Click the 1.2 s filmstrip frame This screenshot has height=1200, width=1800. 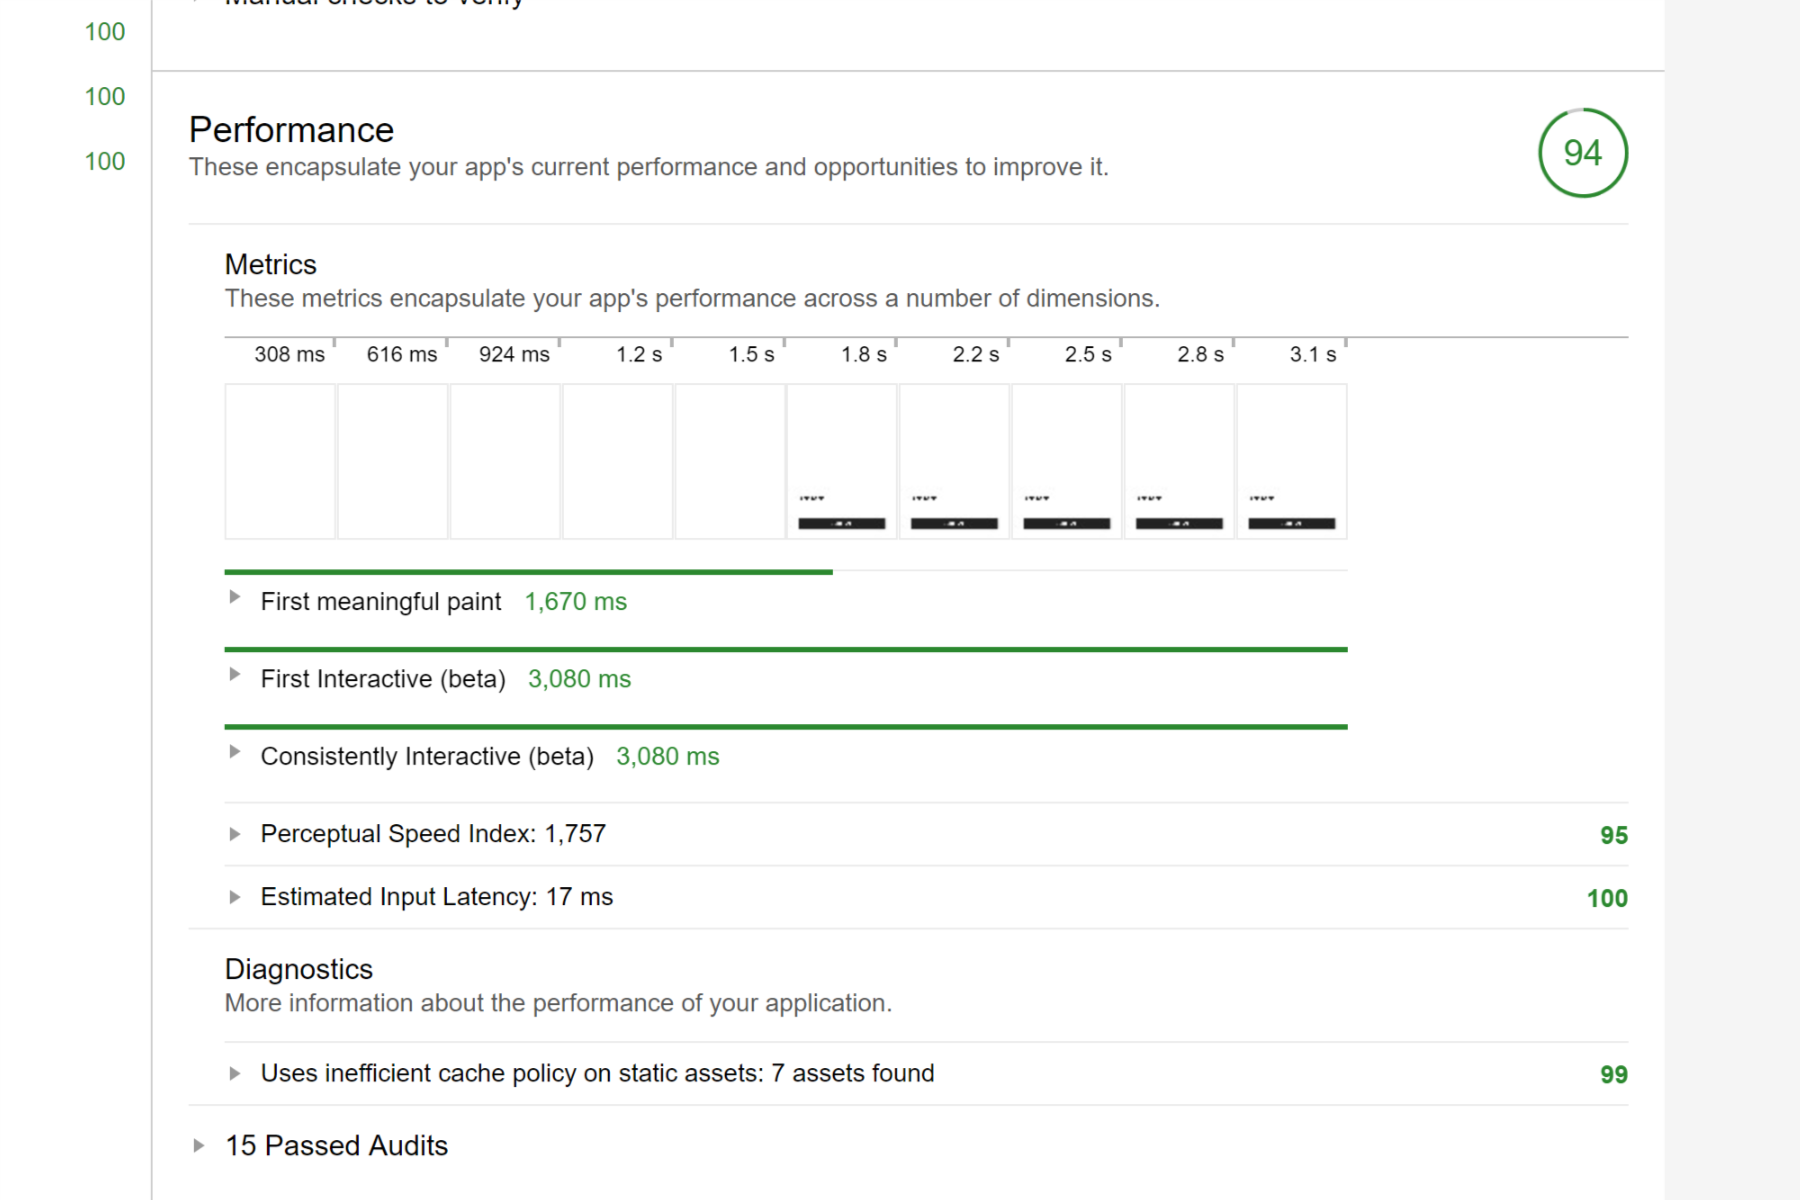pos(617,461)
